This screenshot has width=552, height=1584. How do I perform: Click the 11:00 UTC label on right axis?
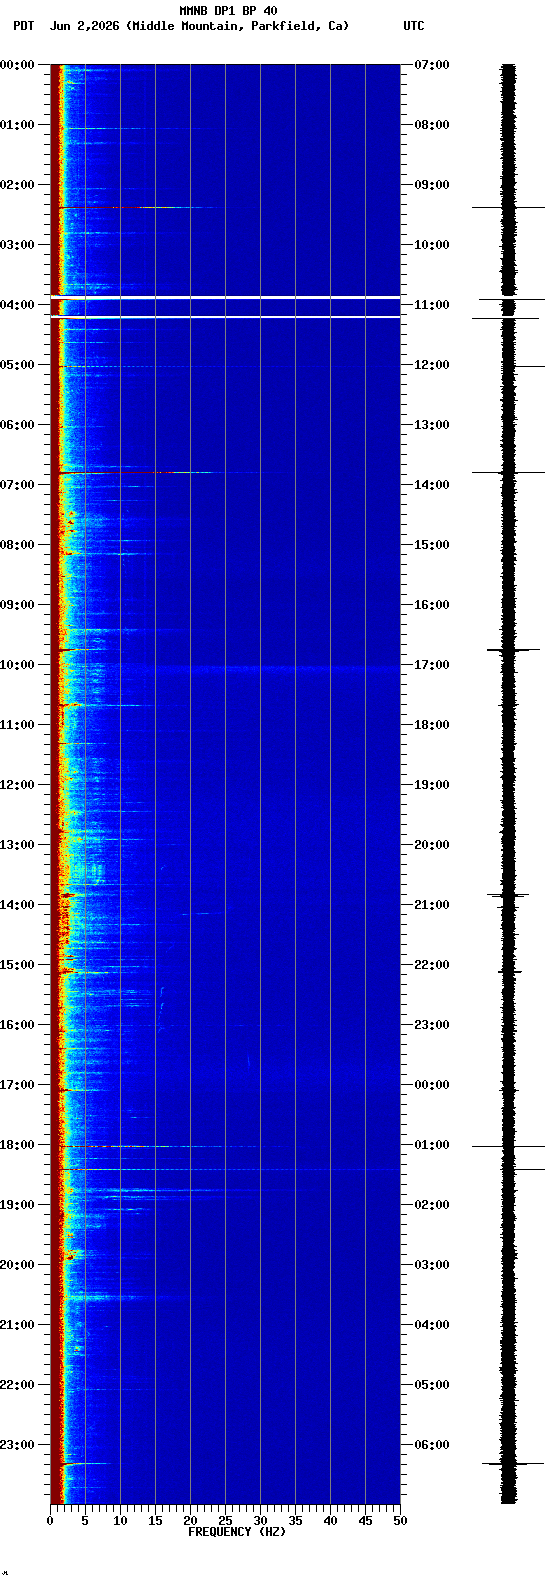(x=432, y=305)
